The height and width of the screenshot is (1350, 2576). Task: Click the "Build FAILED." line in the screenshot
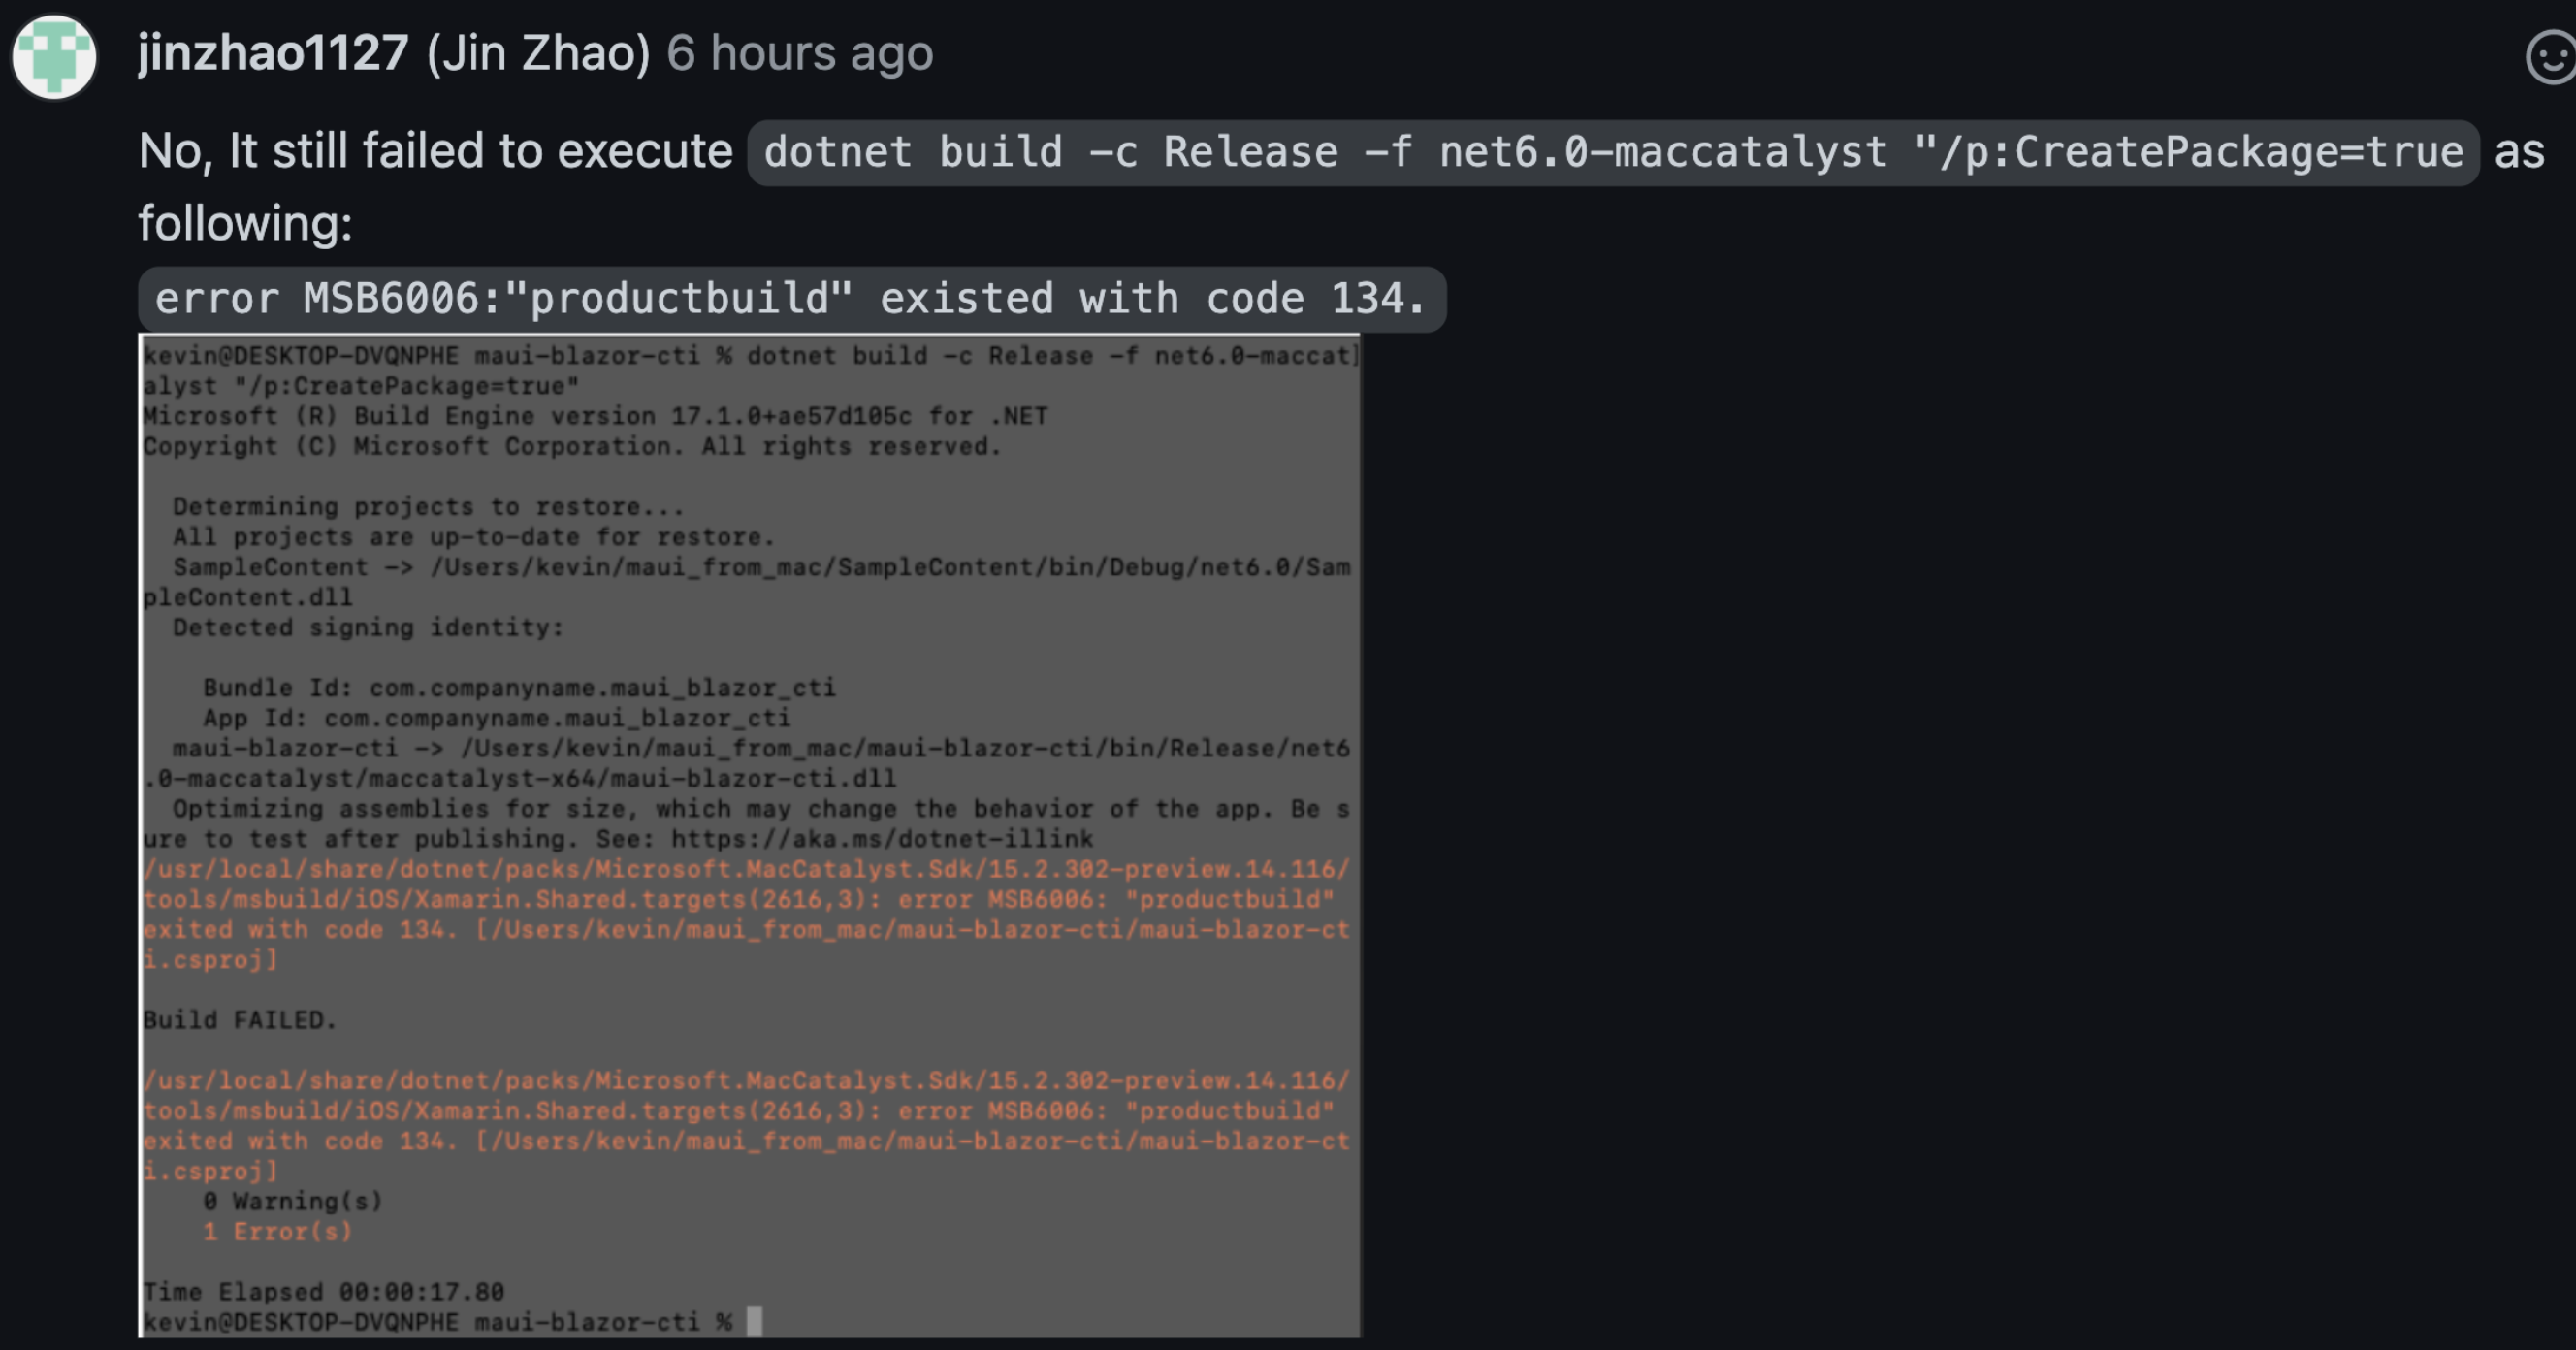click(239, 1020)
